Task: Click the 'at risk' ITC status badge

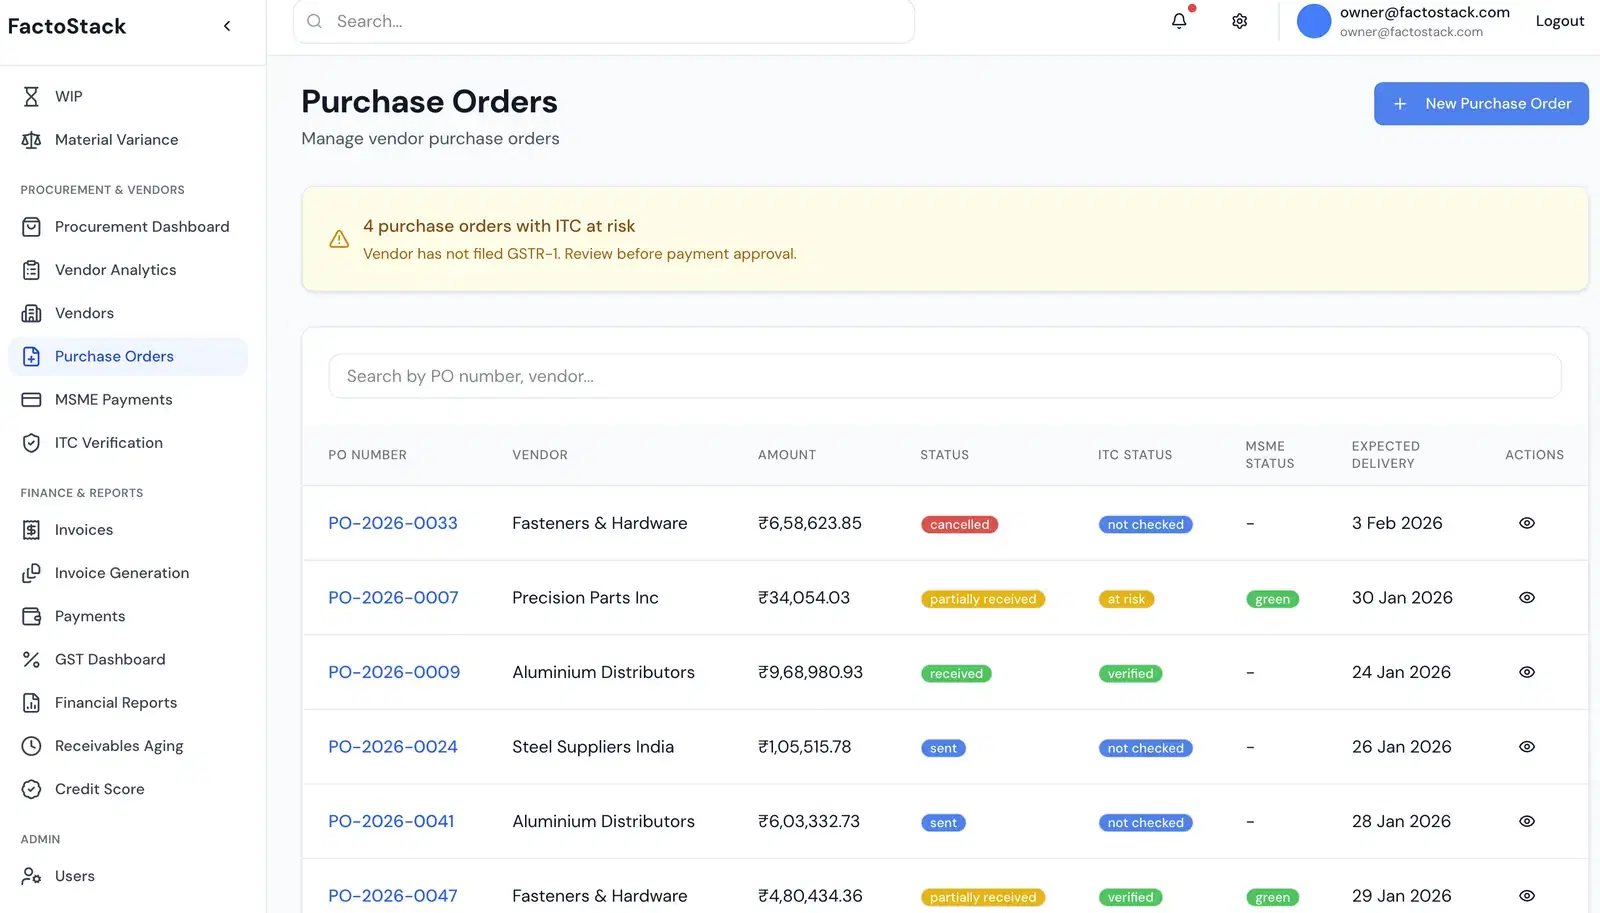Action: click(x=1126, y=599)
